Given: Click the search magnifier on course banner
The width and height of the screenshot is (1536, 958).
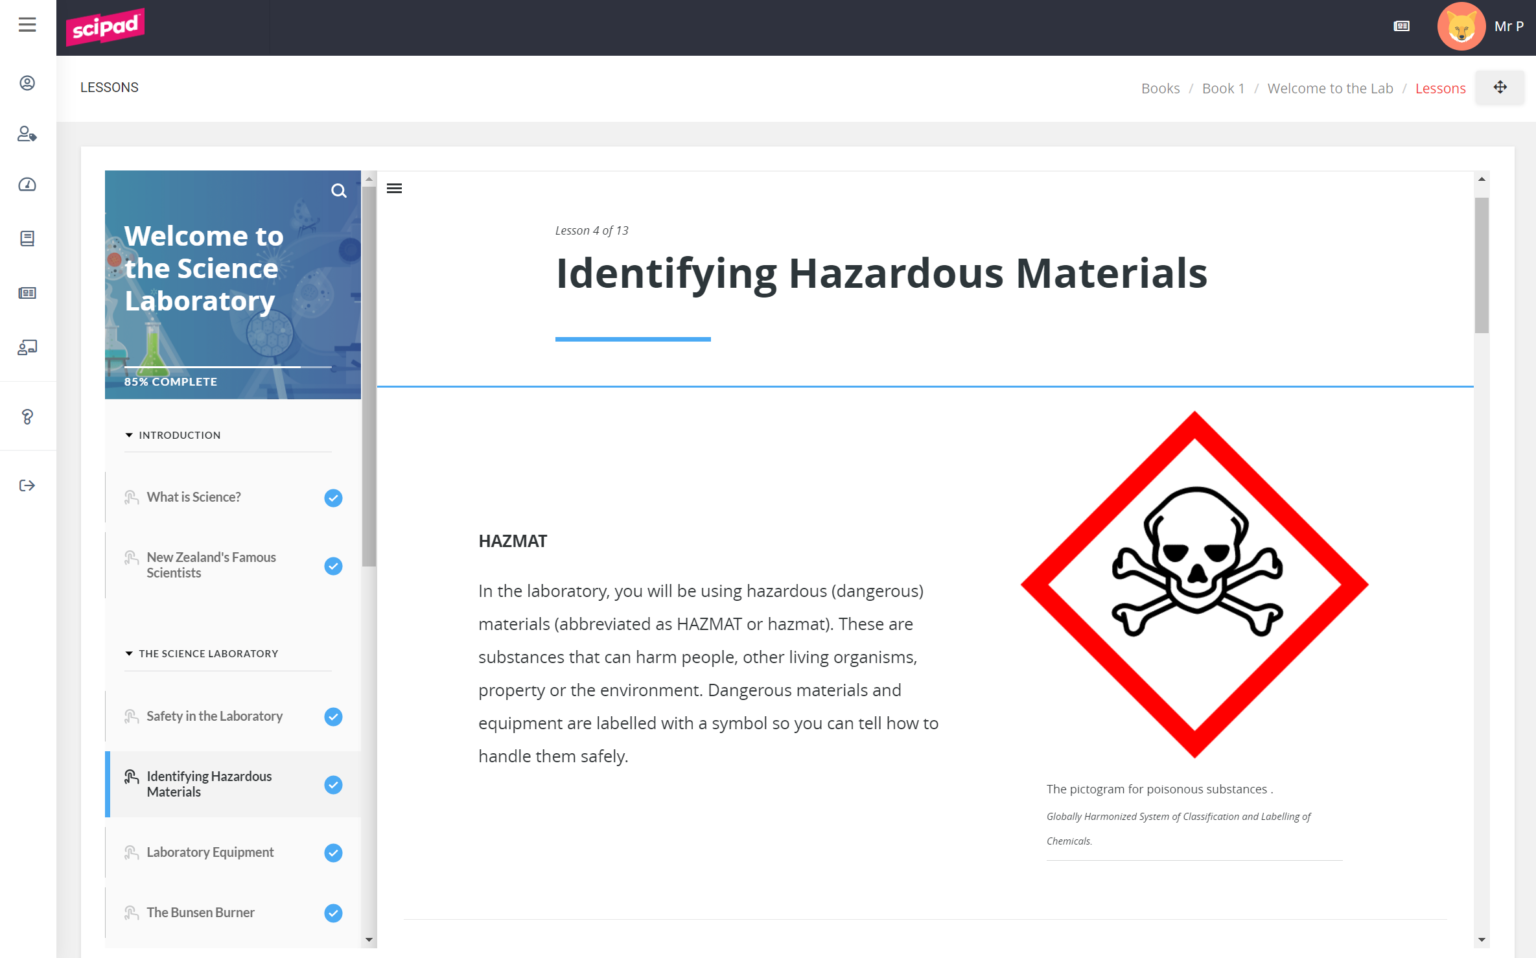Looking at the screenshot, I should click(339, 191).
